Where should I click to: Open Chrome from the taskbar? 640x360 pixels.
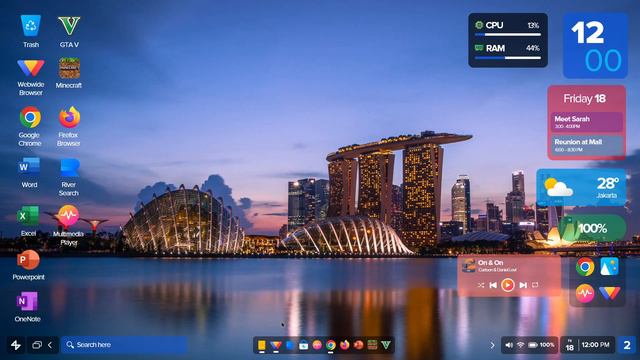click(331, 345)
